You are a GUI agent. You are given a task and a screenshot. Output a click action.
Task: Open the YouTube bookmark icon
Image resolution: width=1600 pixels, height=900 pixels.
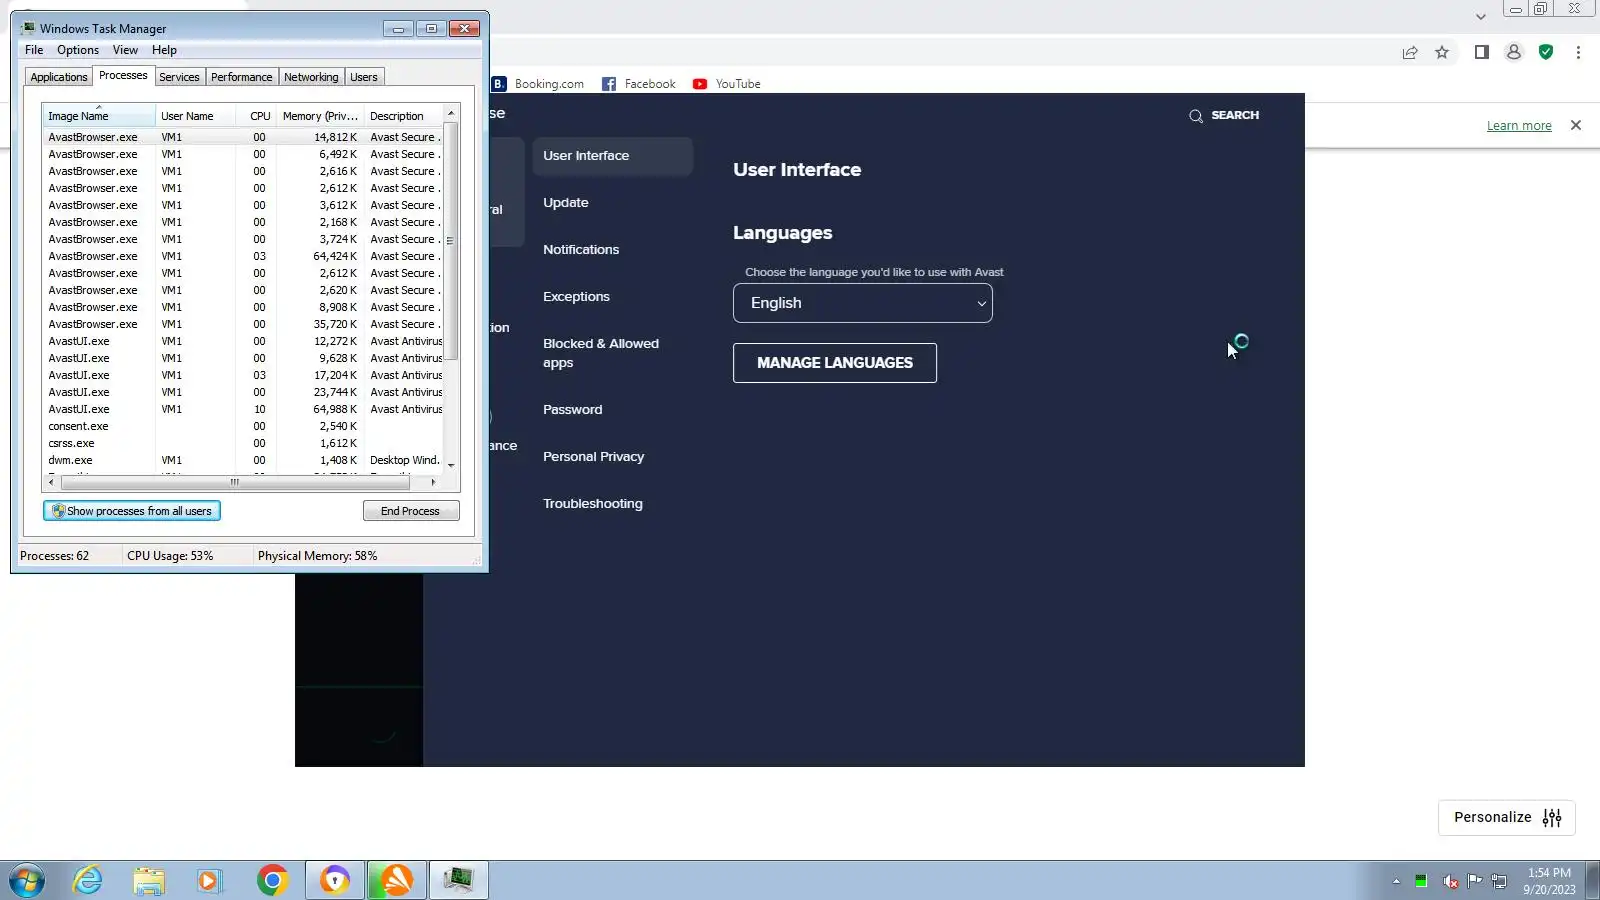[x=700, y=84]
